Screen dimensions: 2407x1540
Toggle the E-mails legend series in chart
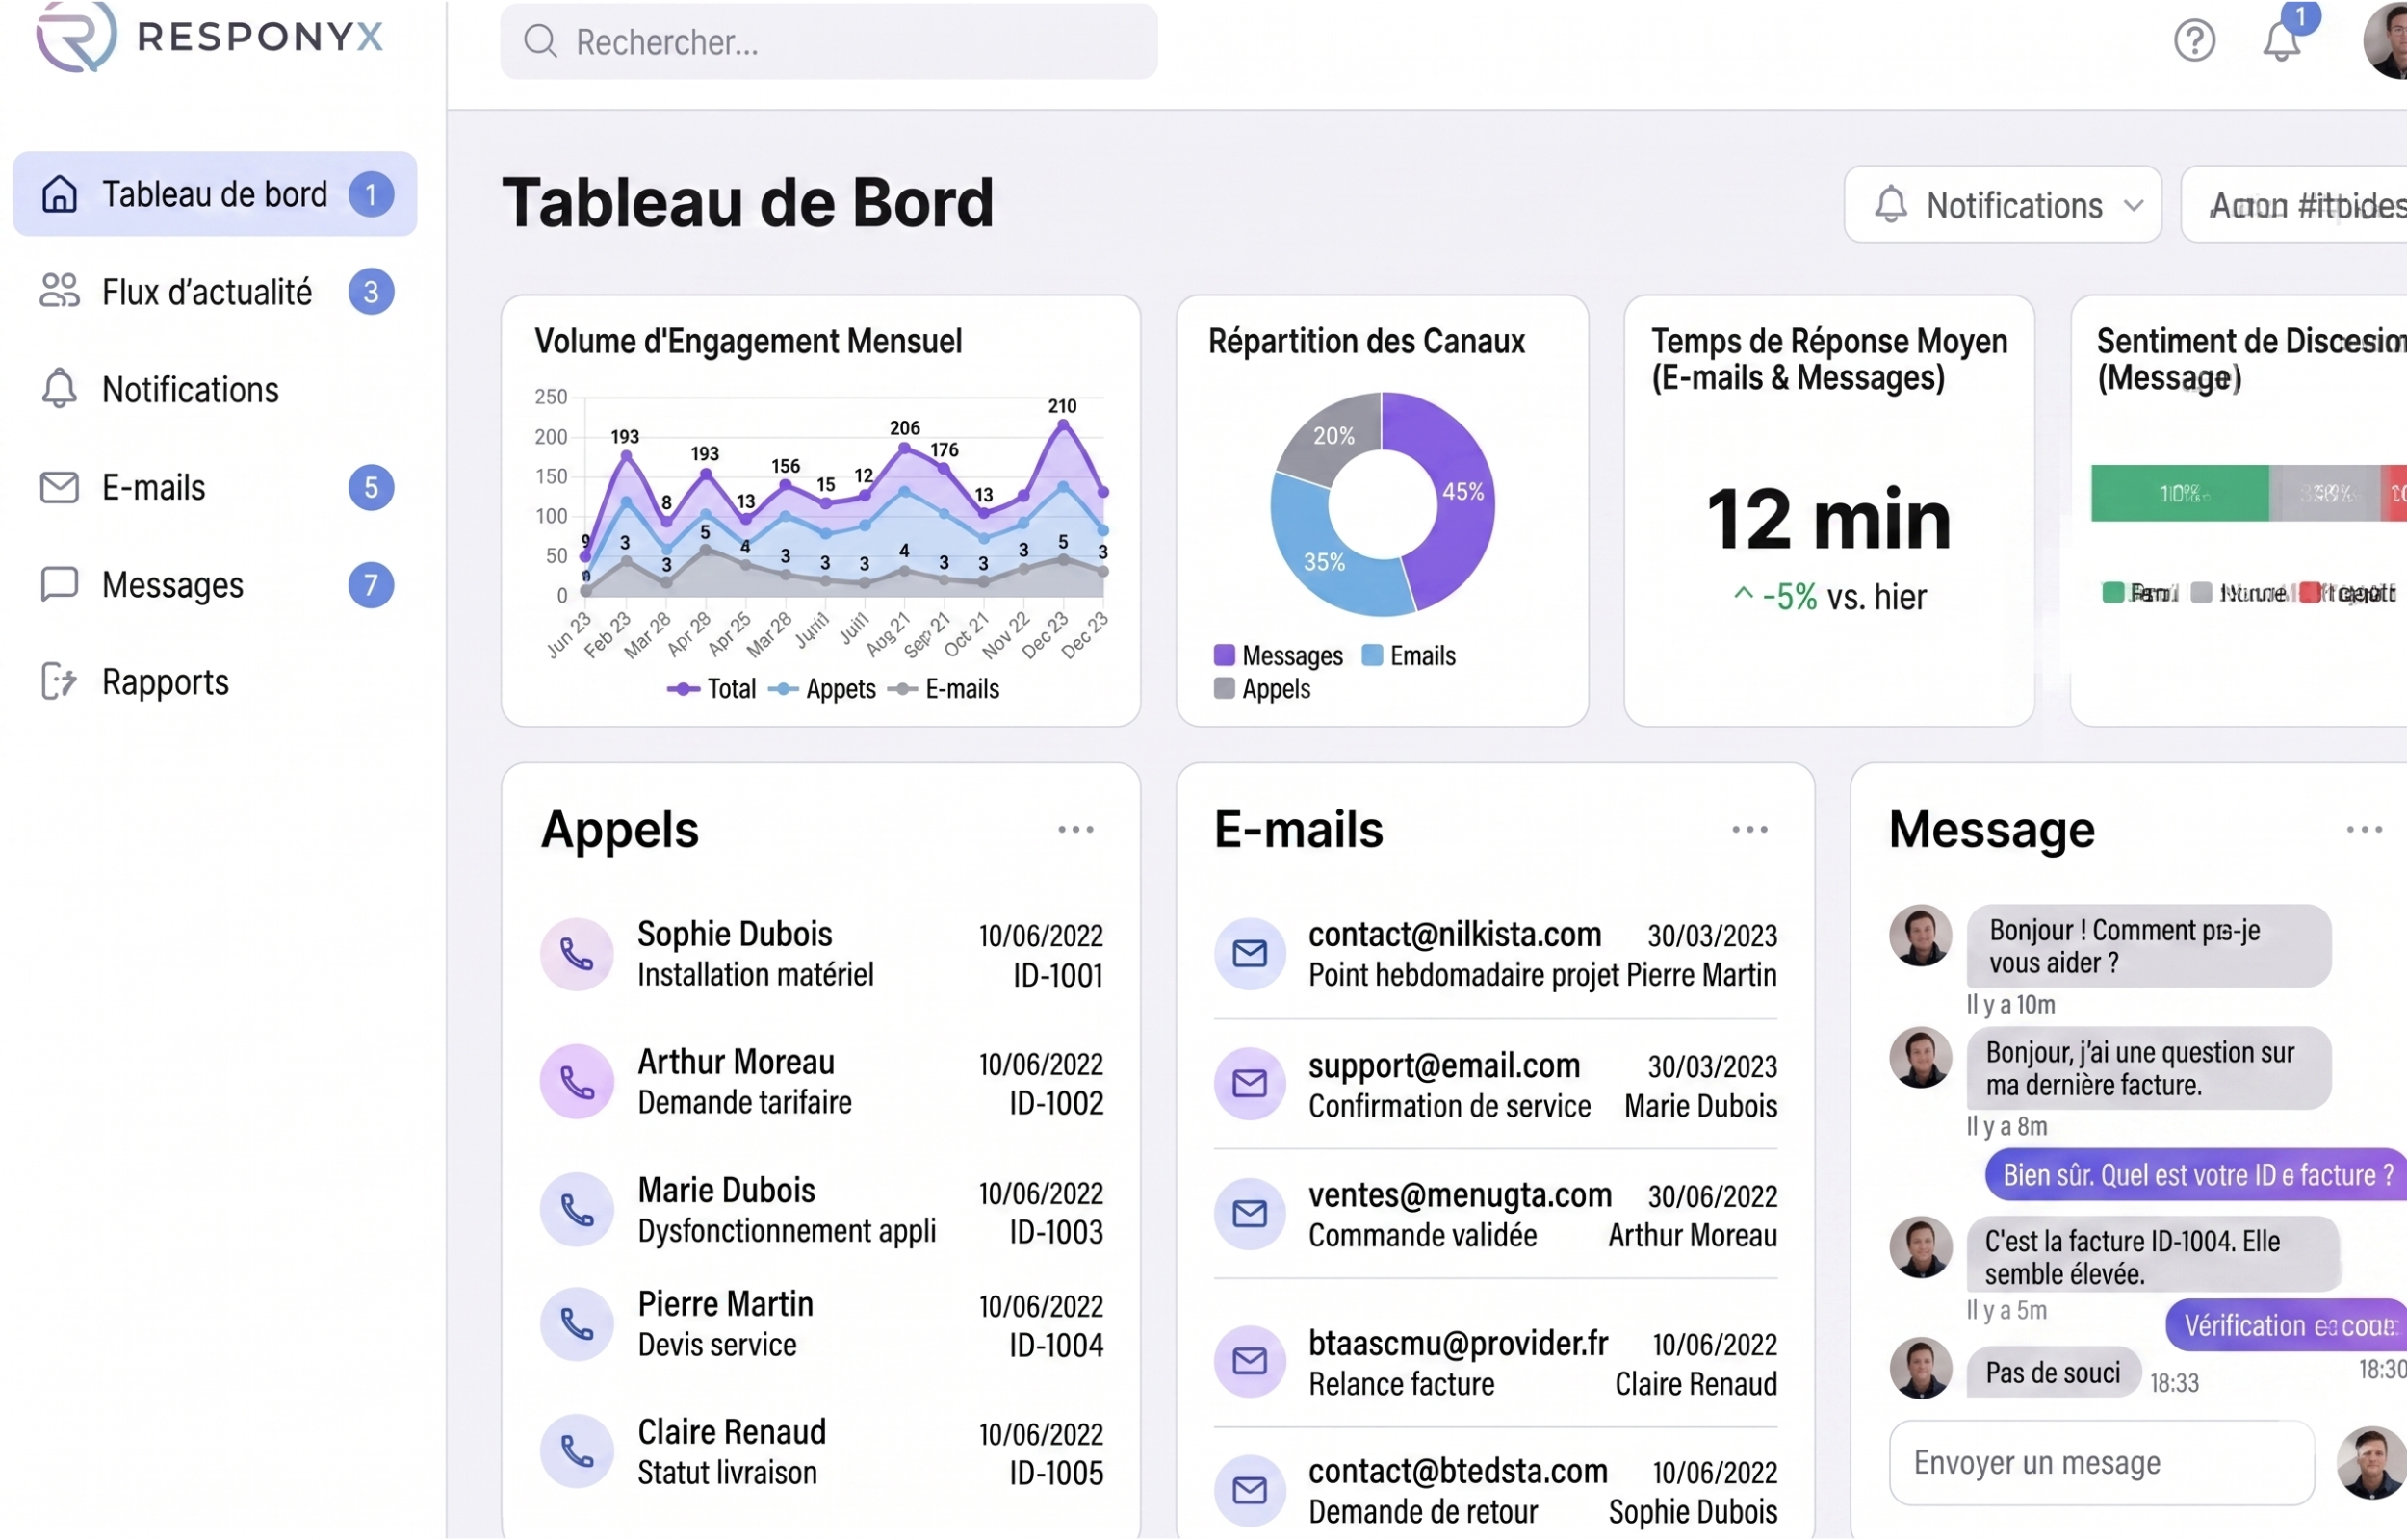(943, 689)
